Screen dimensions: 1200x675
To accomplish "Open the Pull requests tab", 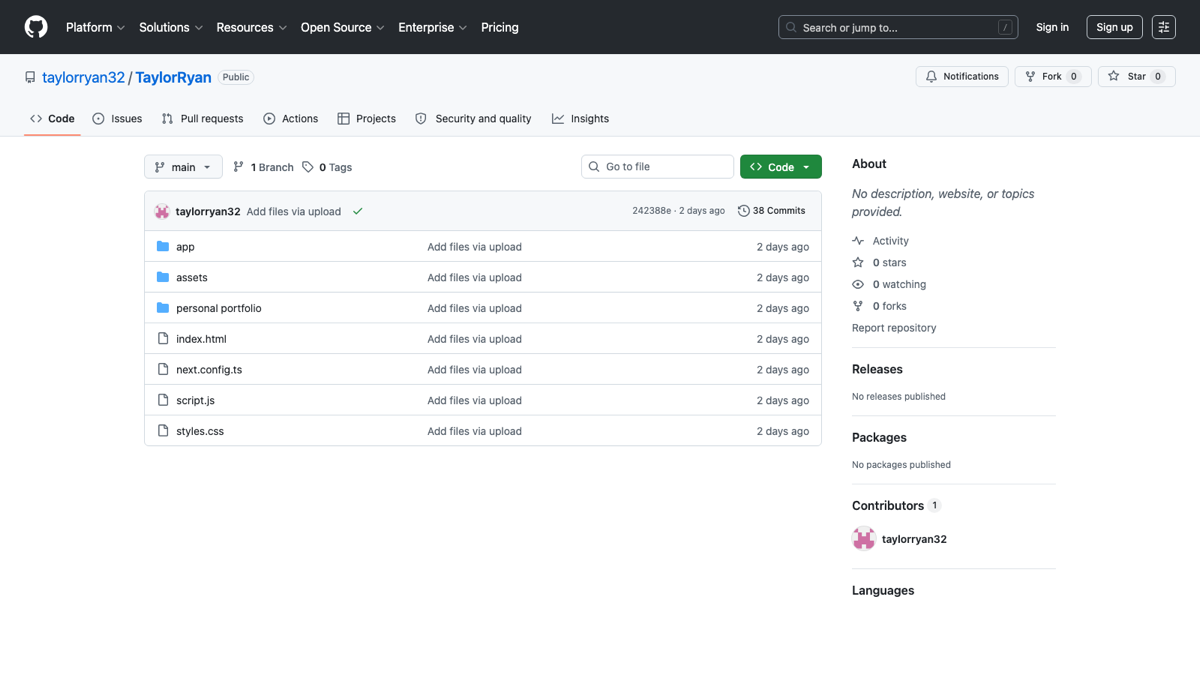I will pos(202,118).
